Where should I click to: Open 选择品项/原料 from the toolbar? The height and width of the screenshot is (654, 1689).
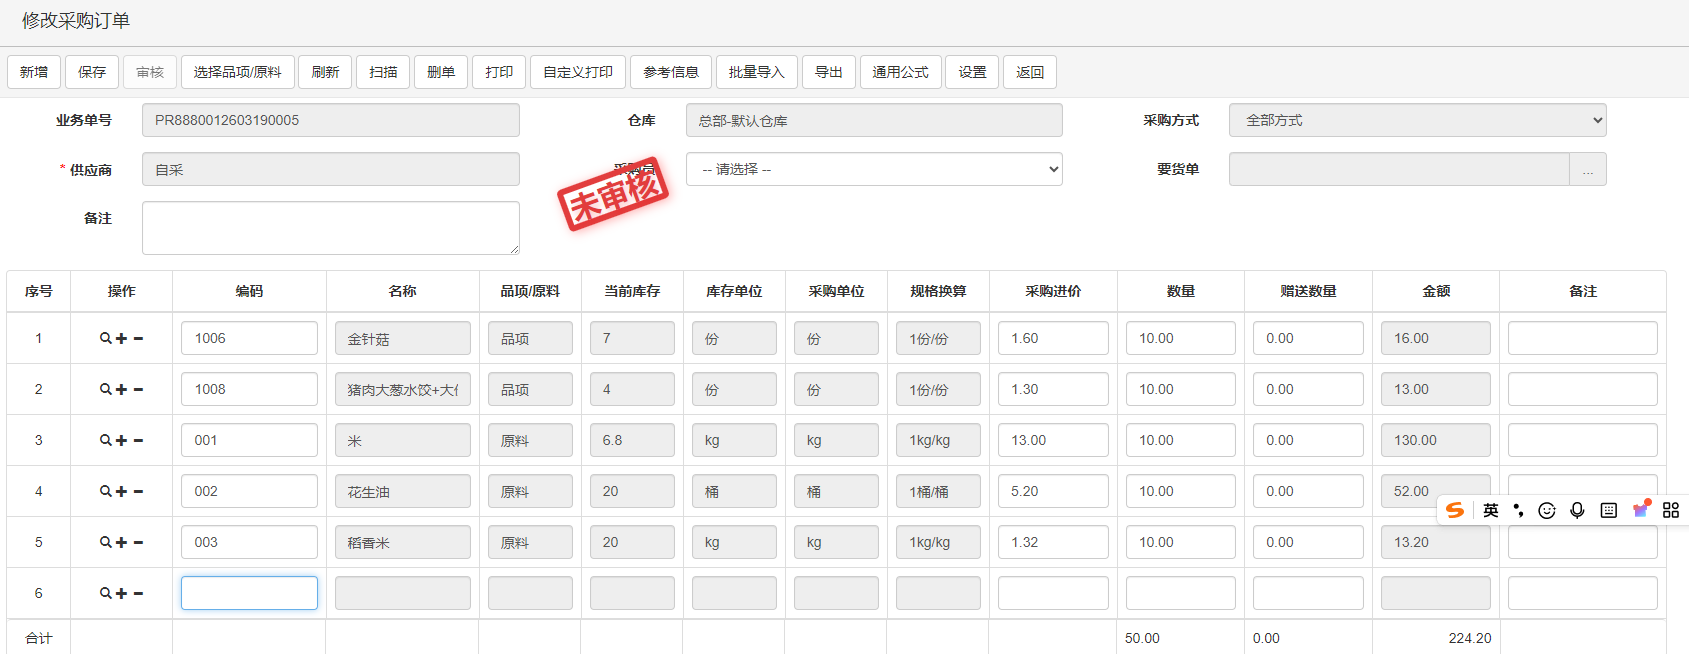pyautogui.click(x=237, y=72)
